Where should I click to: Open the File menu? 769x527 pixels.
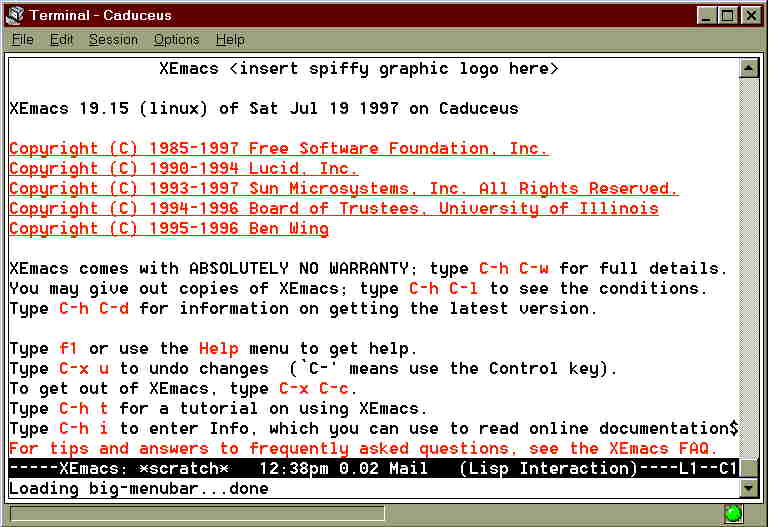22,40
